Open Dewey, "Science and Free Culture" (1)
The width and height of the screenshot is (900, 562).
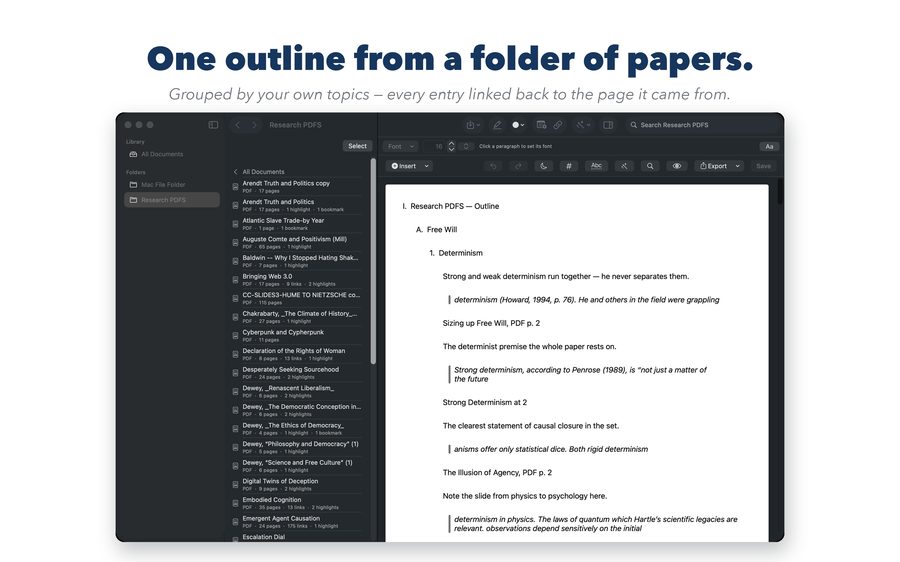pyautogui.click(x=297, y=466)
